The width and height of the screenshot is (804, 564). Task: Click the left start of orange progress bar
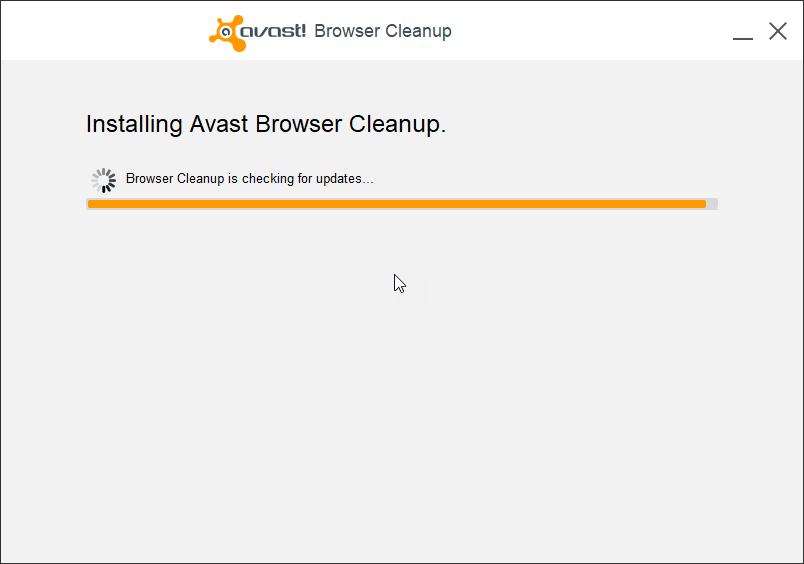pos(93,204)
